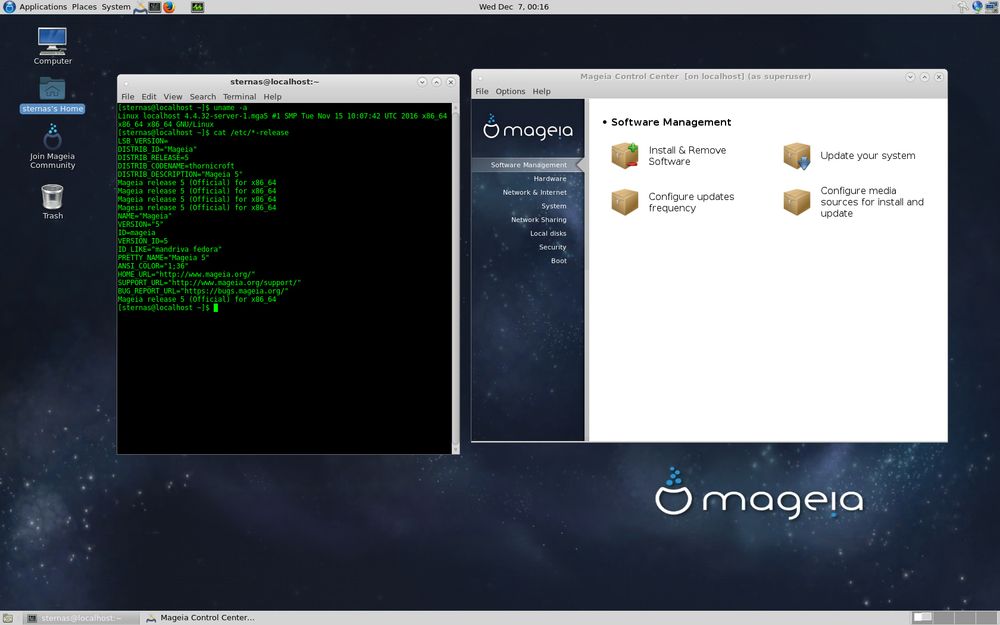1000x625 pixels.
Task: Go to the Security section
Action: point(552,247)
